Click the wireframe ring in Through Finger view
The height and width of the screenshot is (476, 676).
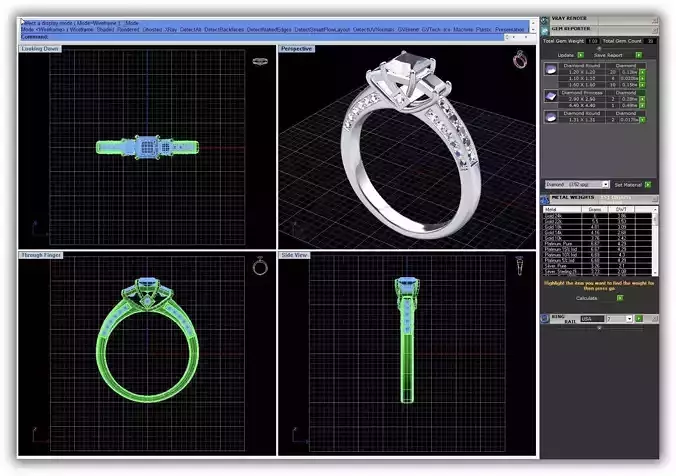click(147, 340)
